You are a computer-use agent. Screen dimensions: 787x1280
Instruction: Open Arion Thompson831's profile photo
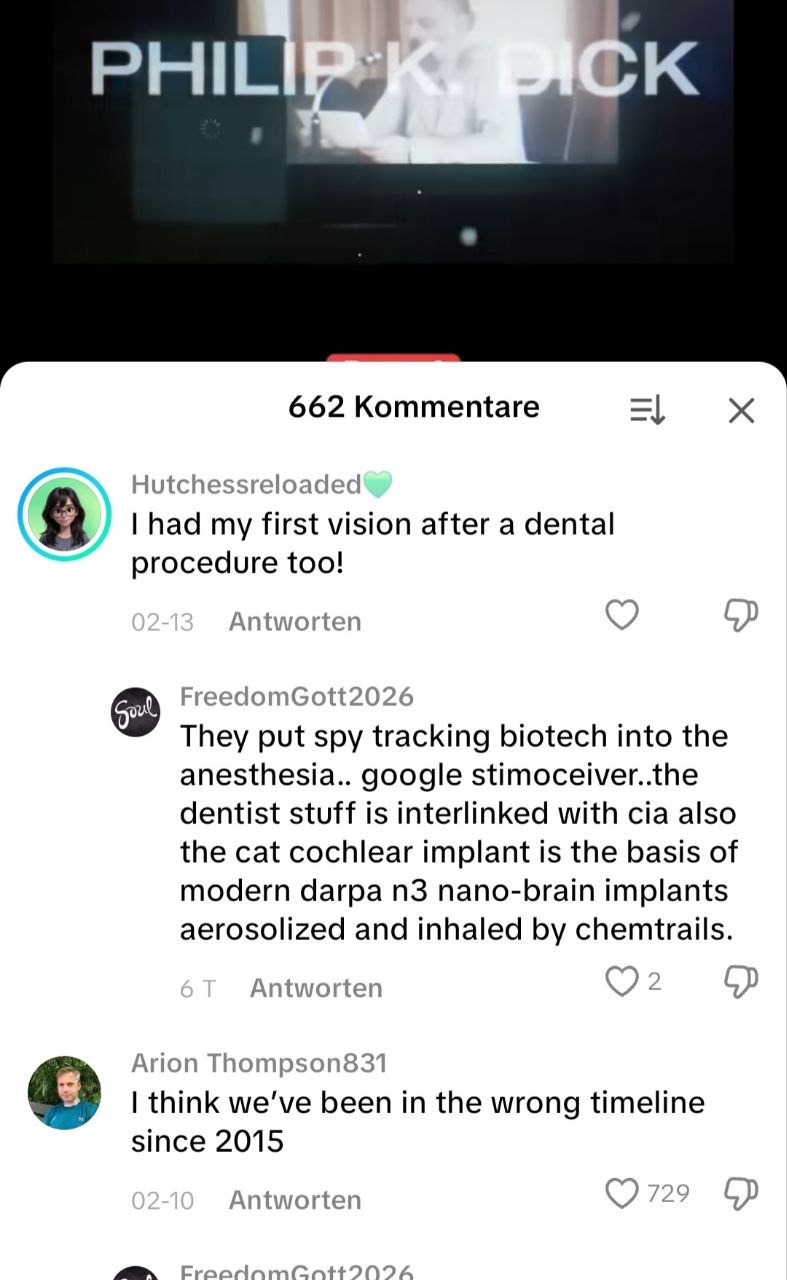65,1093
